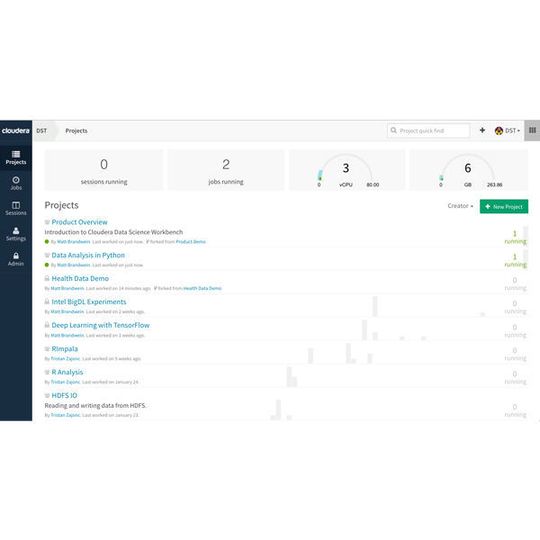Focus the Project quick find field
This screenshot has width=540, height=540.
(428, 131)
